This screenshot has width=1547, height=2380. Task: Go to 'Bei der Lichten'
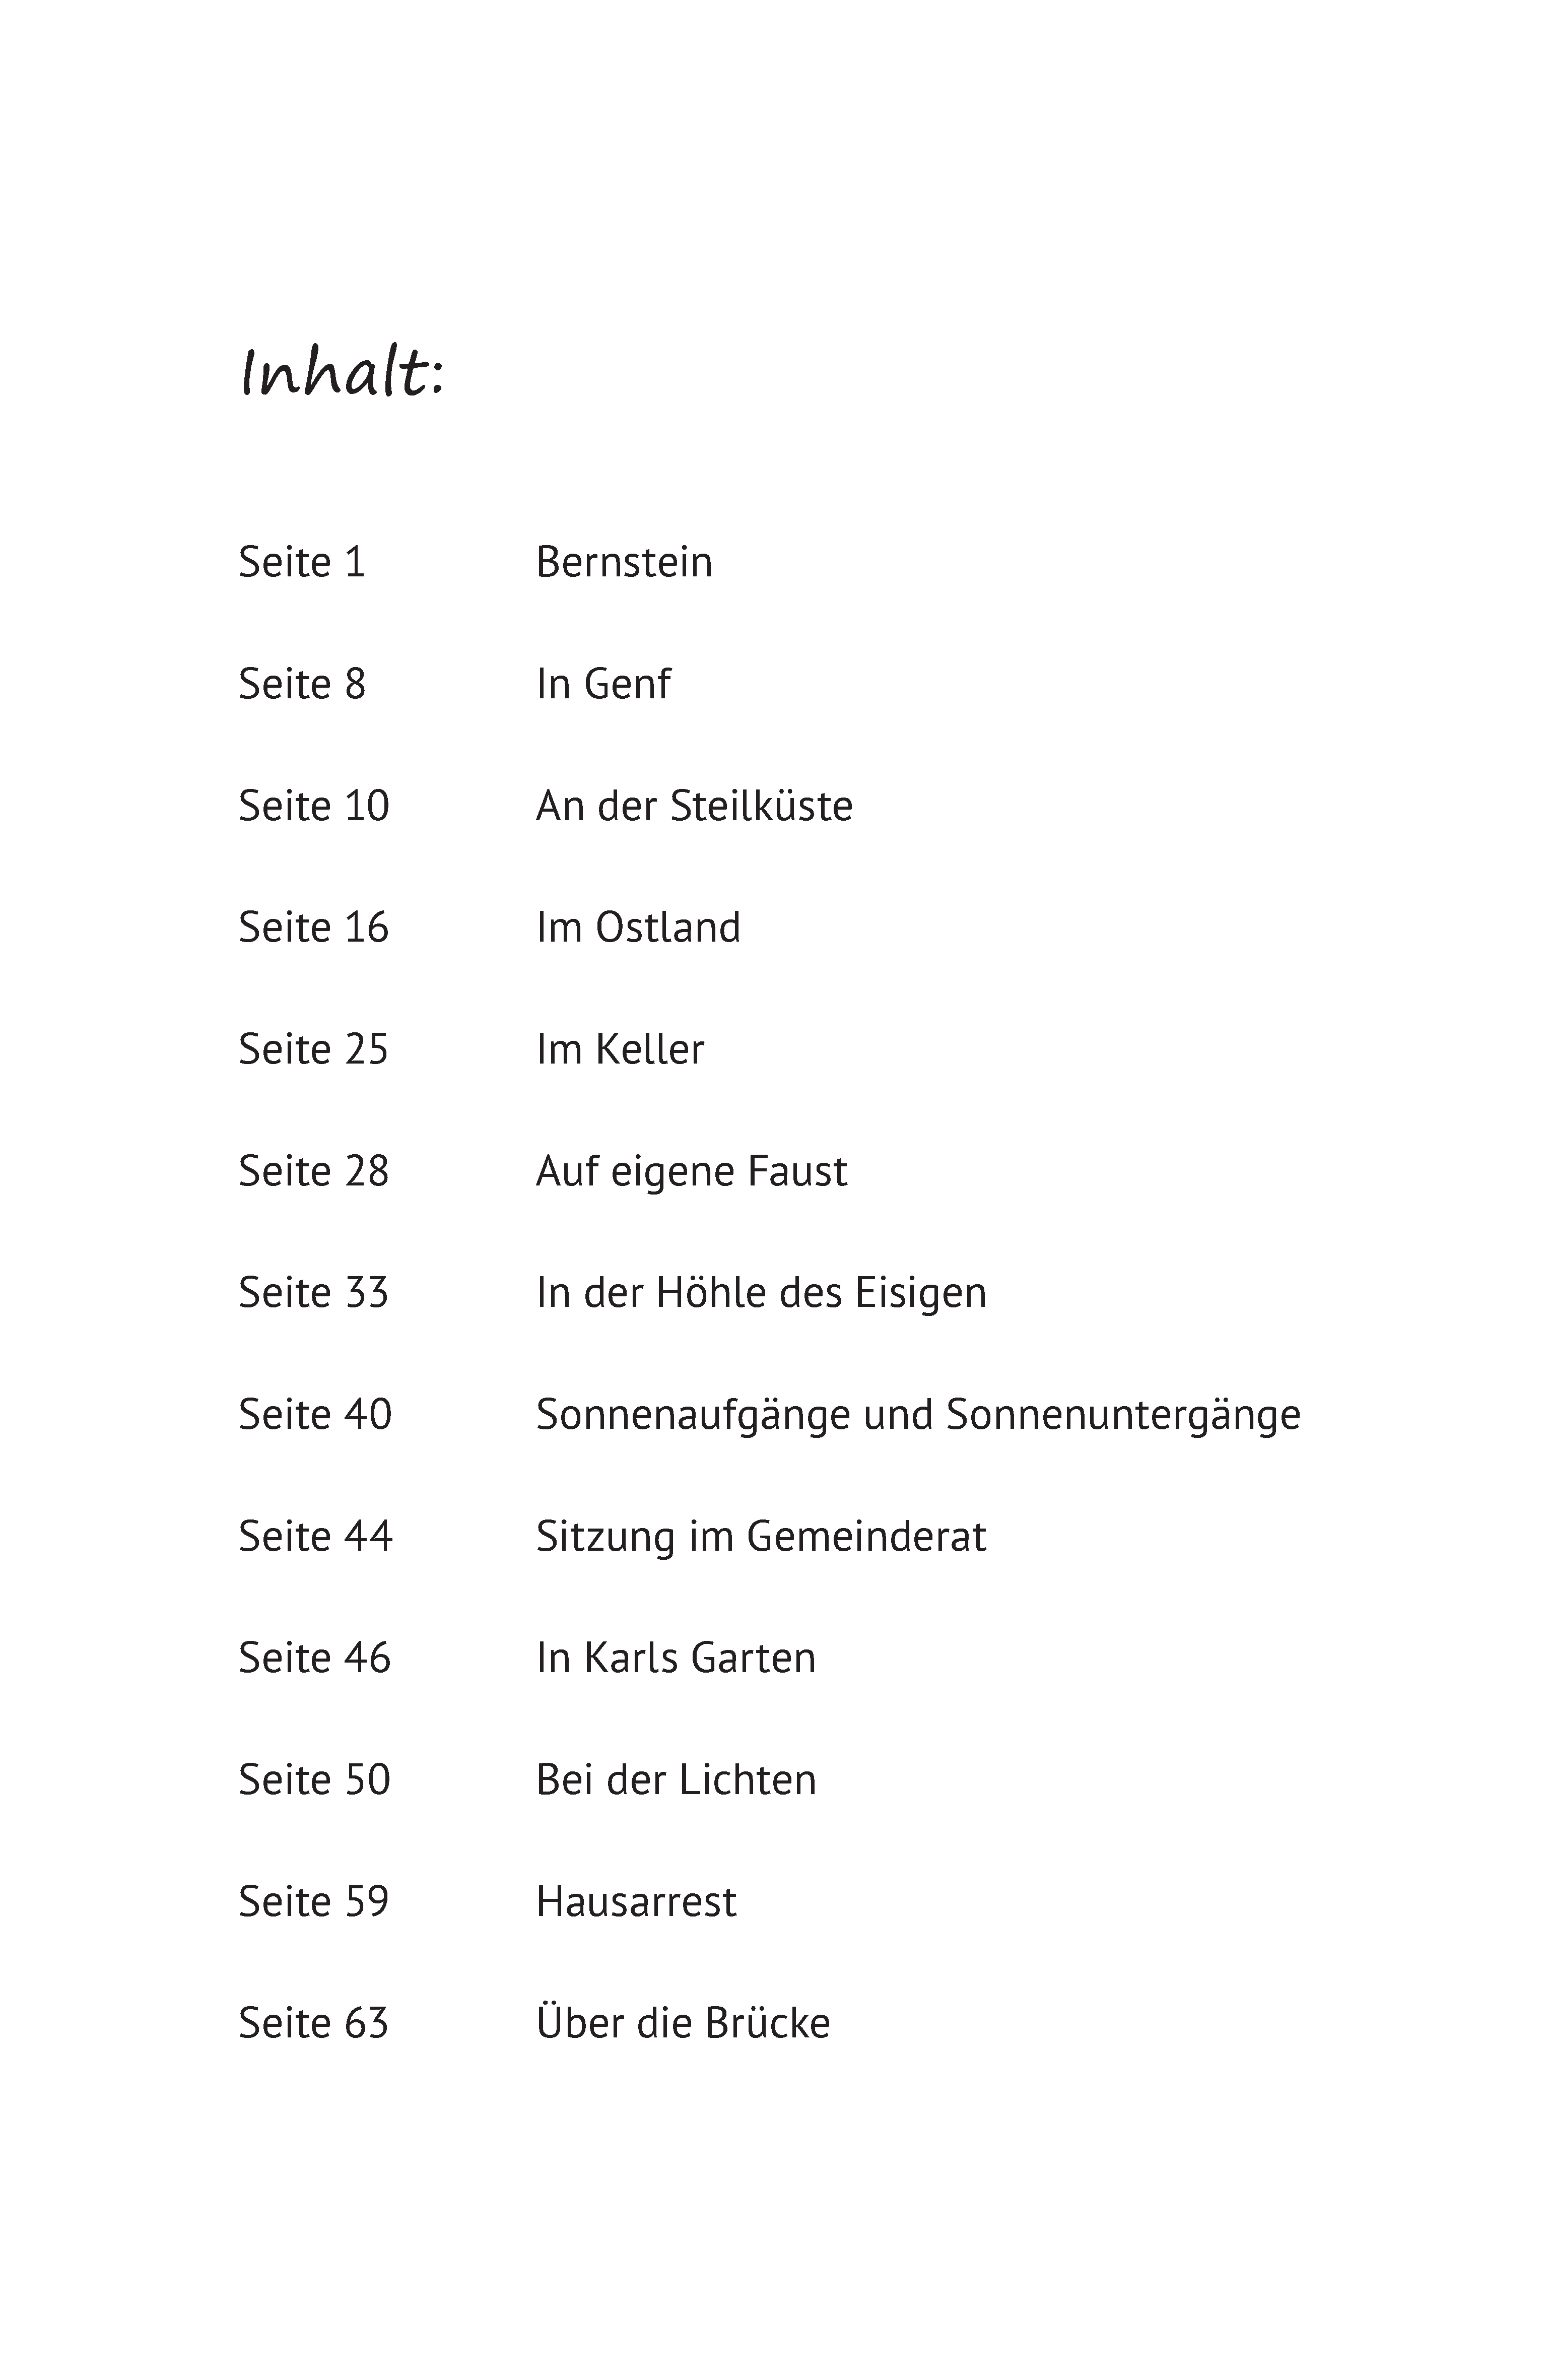676,1780
